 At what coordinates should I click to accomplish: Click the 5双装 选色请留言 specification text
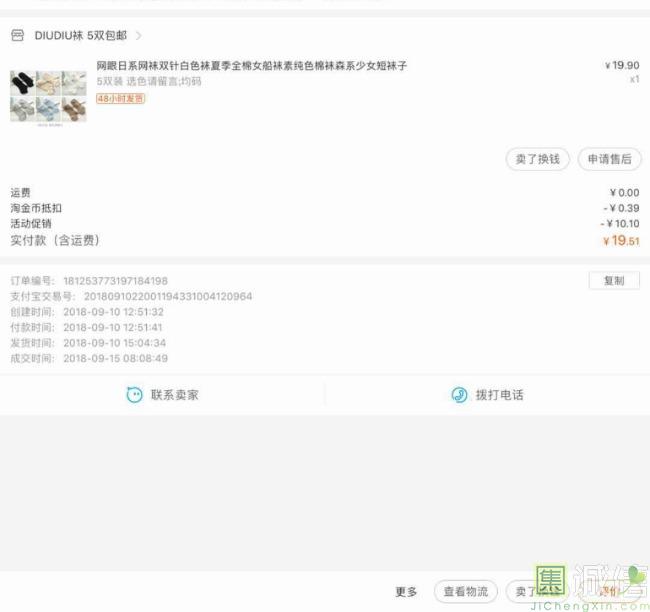pyautogui.click(x=149, y=81)
